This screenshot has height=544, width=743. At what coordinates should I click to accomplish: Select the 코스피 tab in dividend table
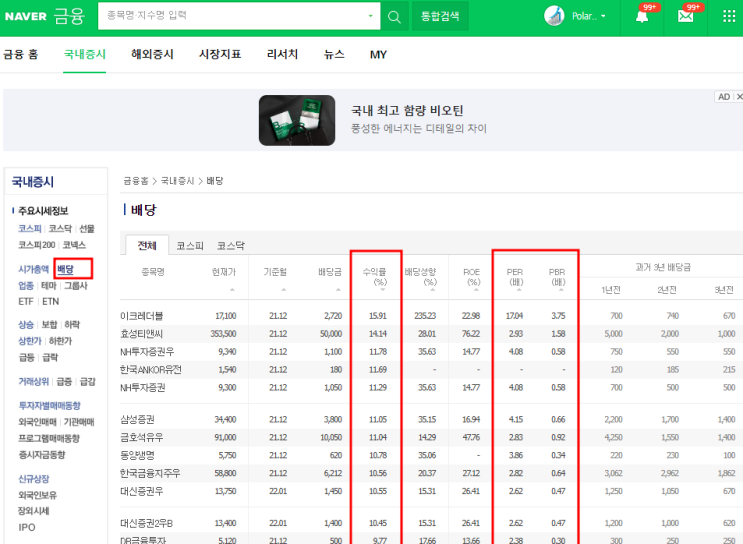click(x=190, y=246)
